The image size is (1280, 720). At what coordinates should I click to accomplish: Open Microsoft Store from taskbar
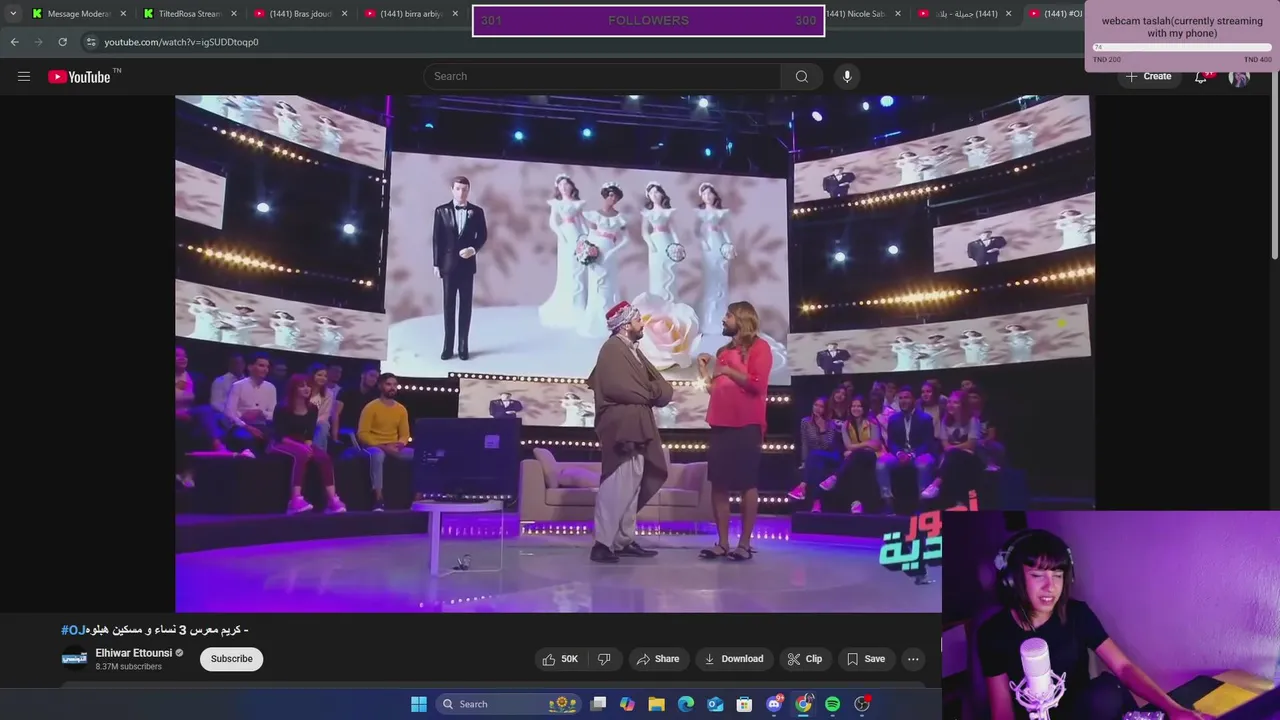coord(744,704)
